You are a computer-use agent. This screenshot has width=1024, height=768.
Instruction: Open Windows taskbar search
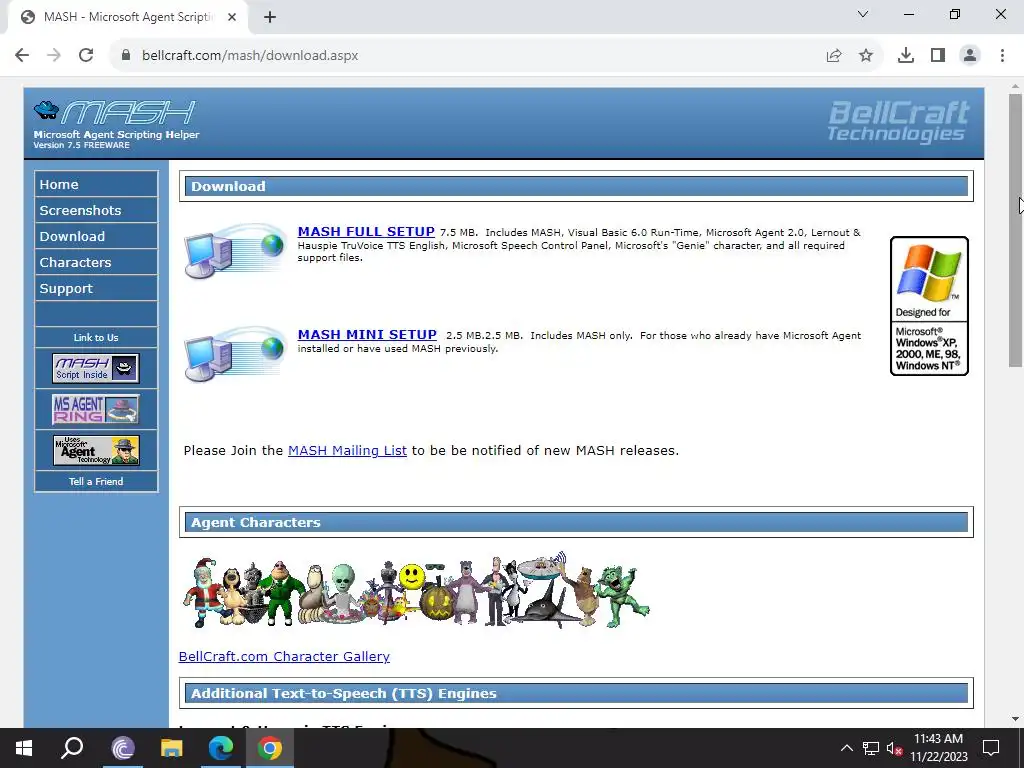[x=72, y=748]
